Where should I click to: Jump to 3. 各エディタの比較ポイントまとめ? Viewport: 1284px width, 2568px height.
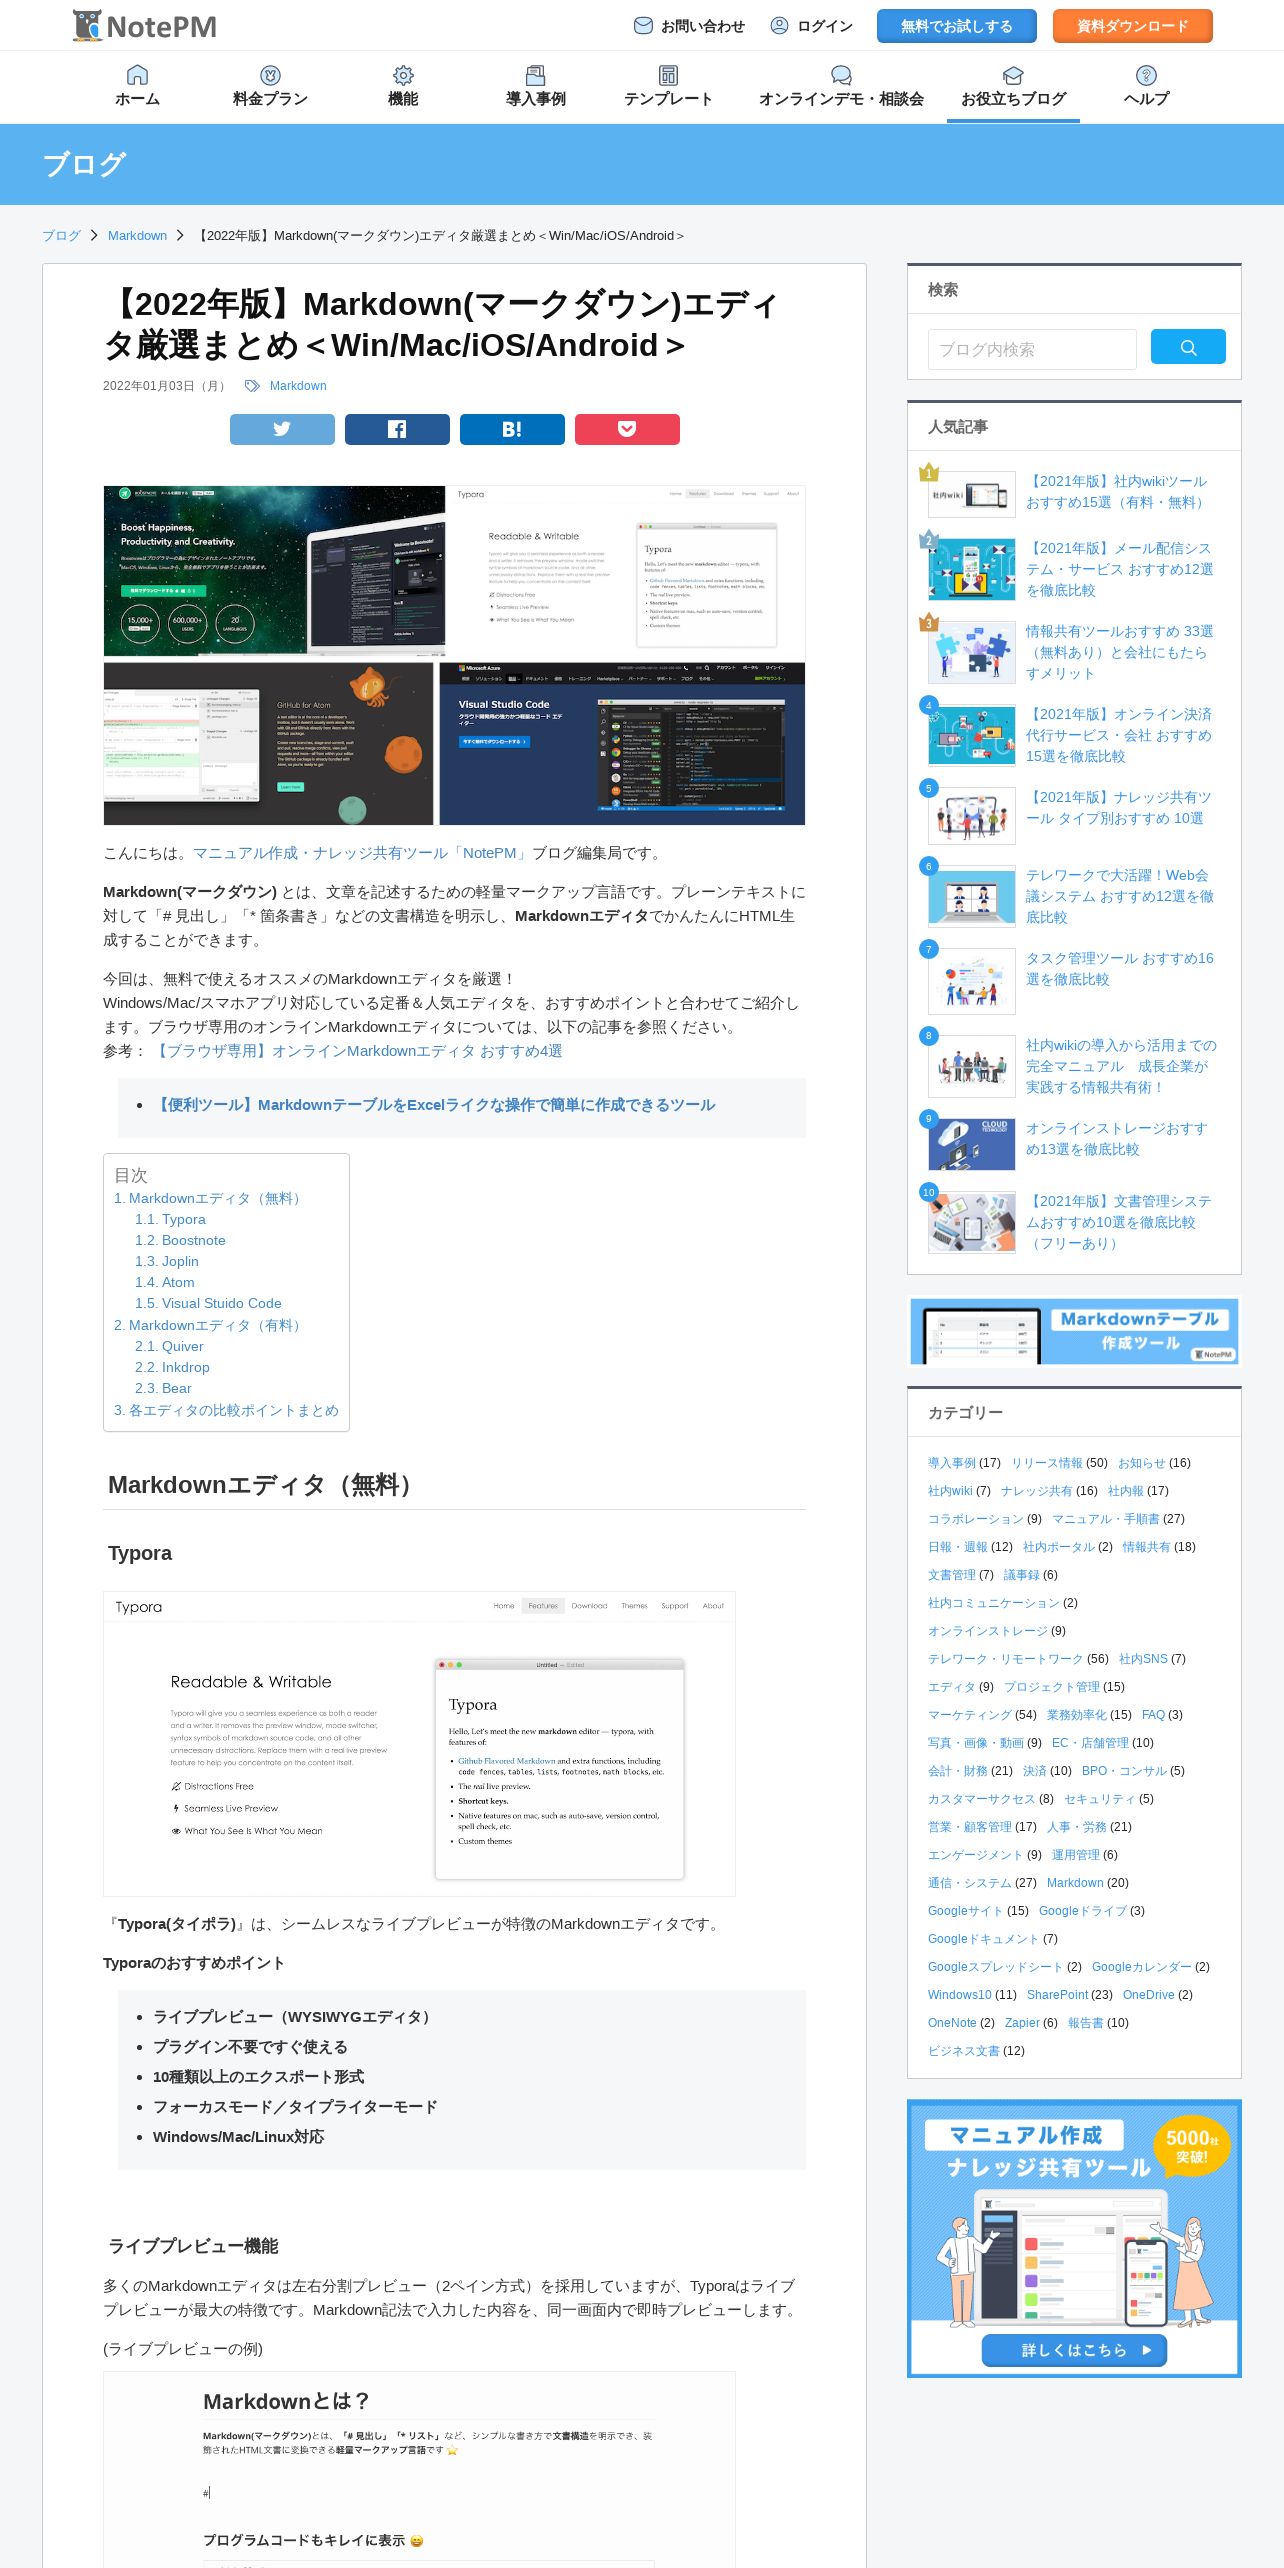point(226,1410)
